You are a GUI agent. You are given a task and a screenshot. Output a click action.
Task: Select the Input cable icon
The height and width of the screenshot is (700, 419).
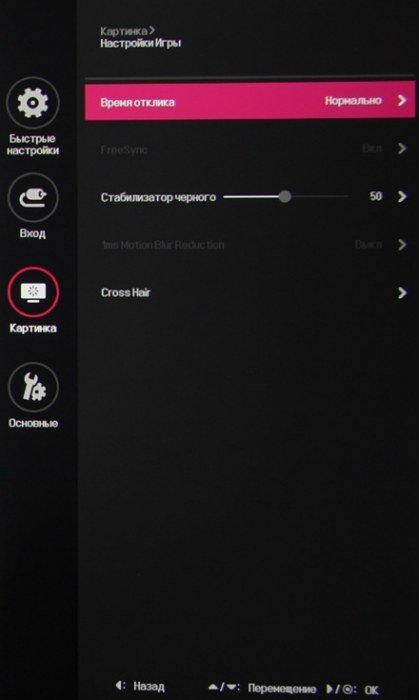(33, 198)
